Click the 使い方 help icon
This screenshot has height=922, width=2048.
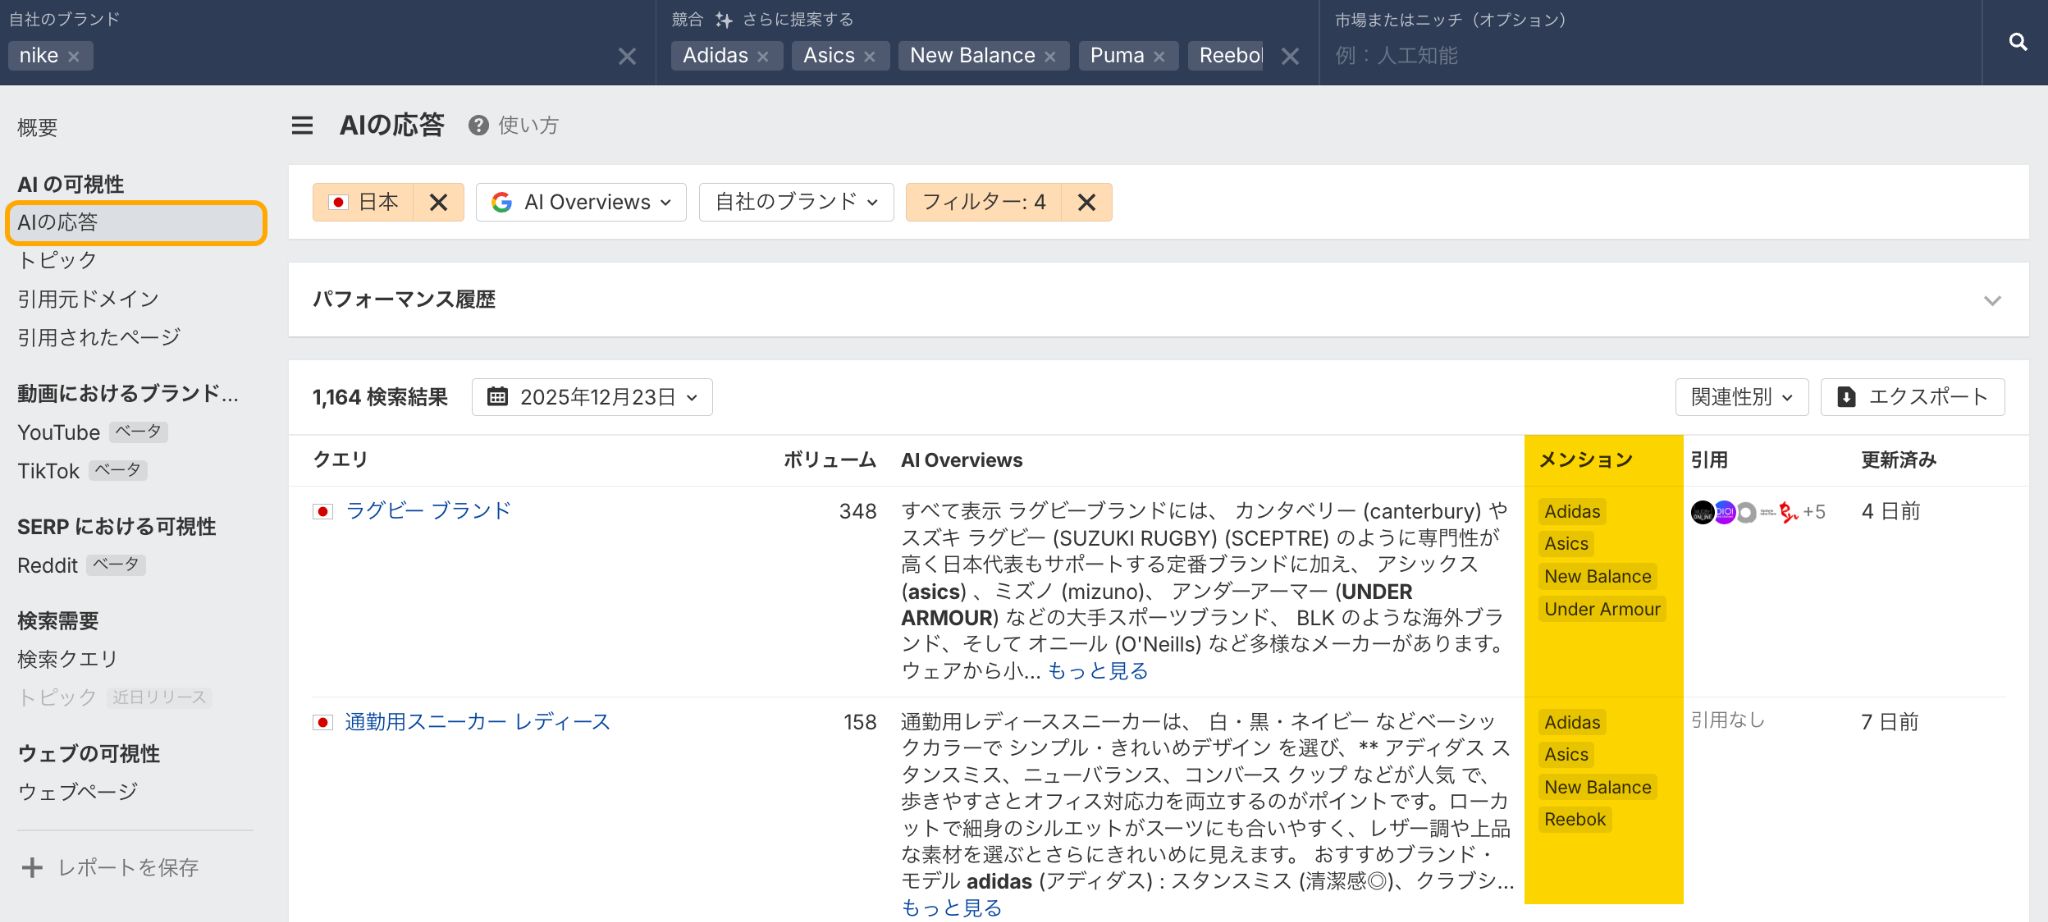click(478, 126)
